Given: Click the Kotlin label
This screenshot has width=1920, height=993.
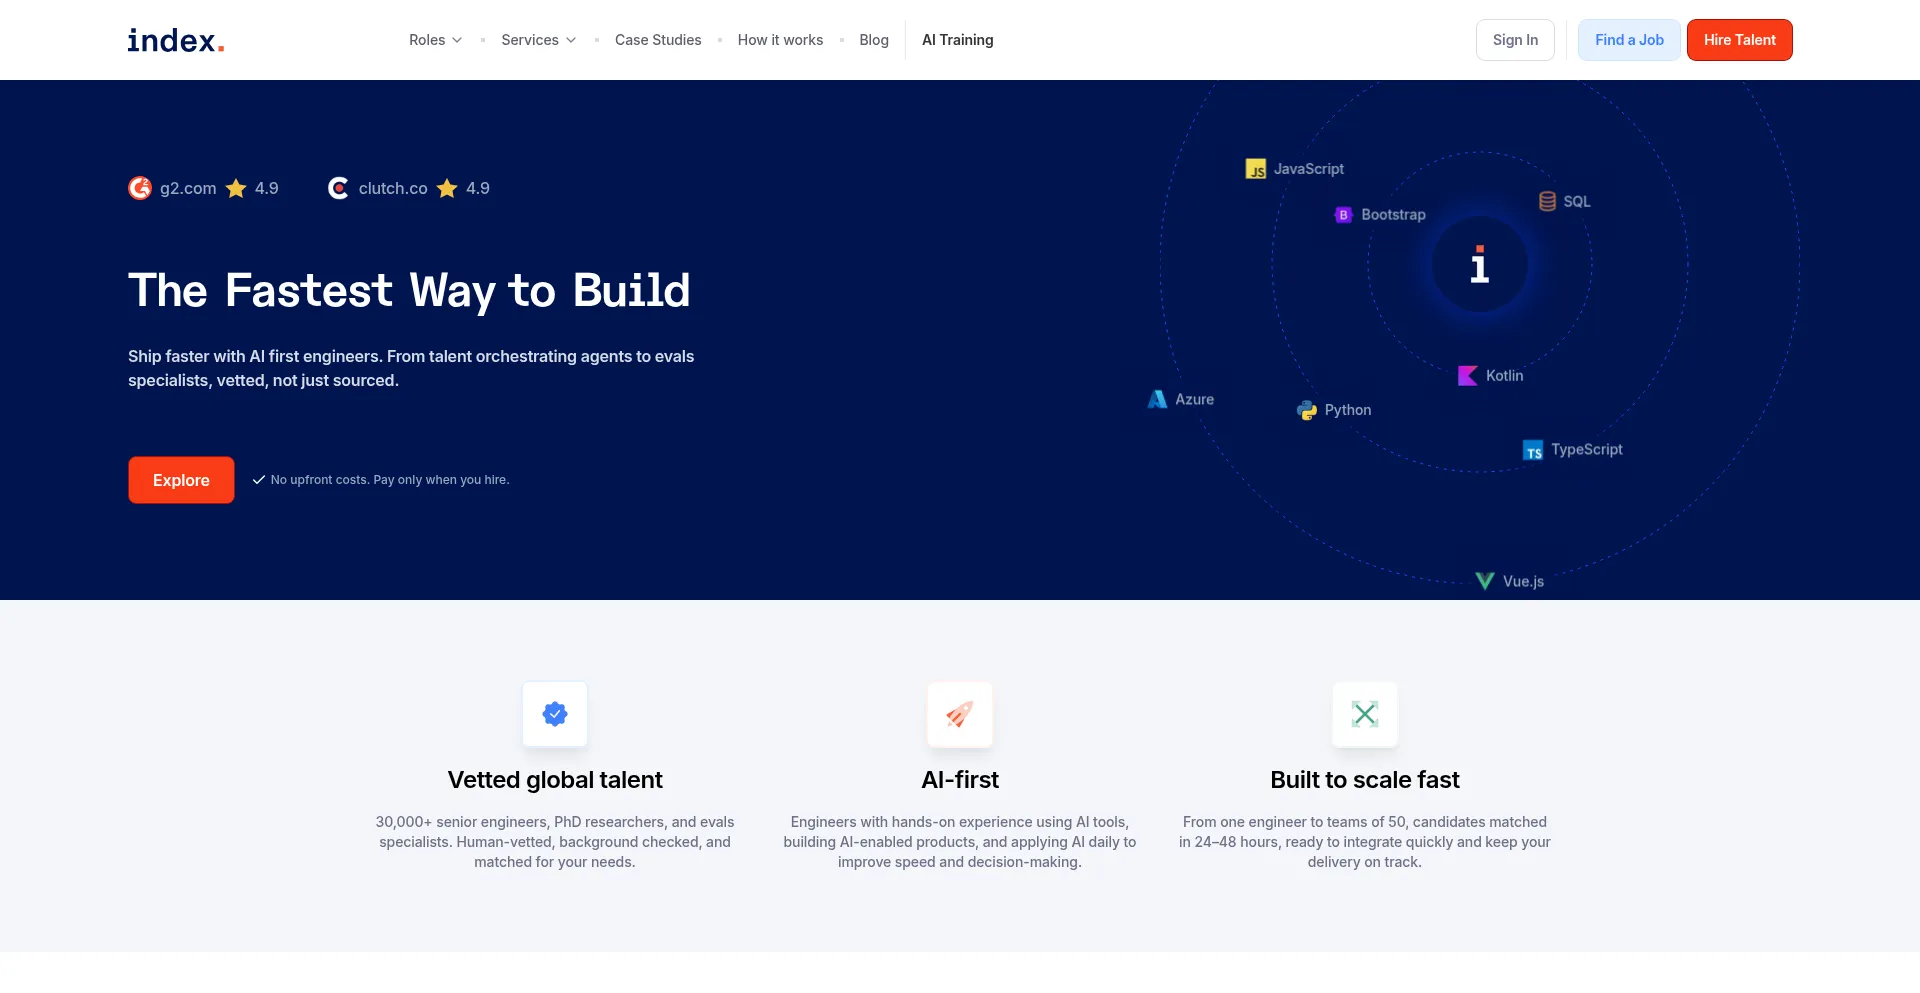Looking at the screenshot, I should [x=1505, y=376].
